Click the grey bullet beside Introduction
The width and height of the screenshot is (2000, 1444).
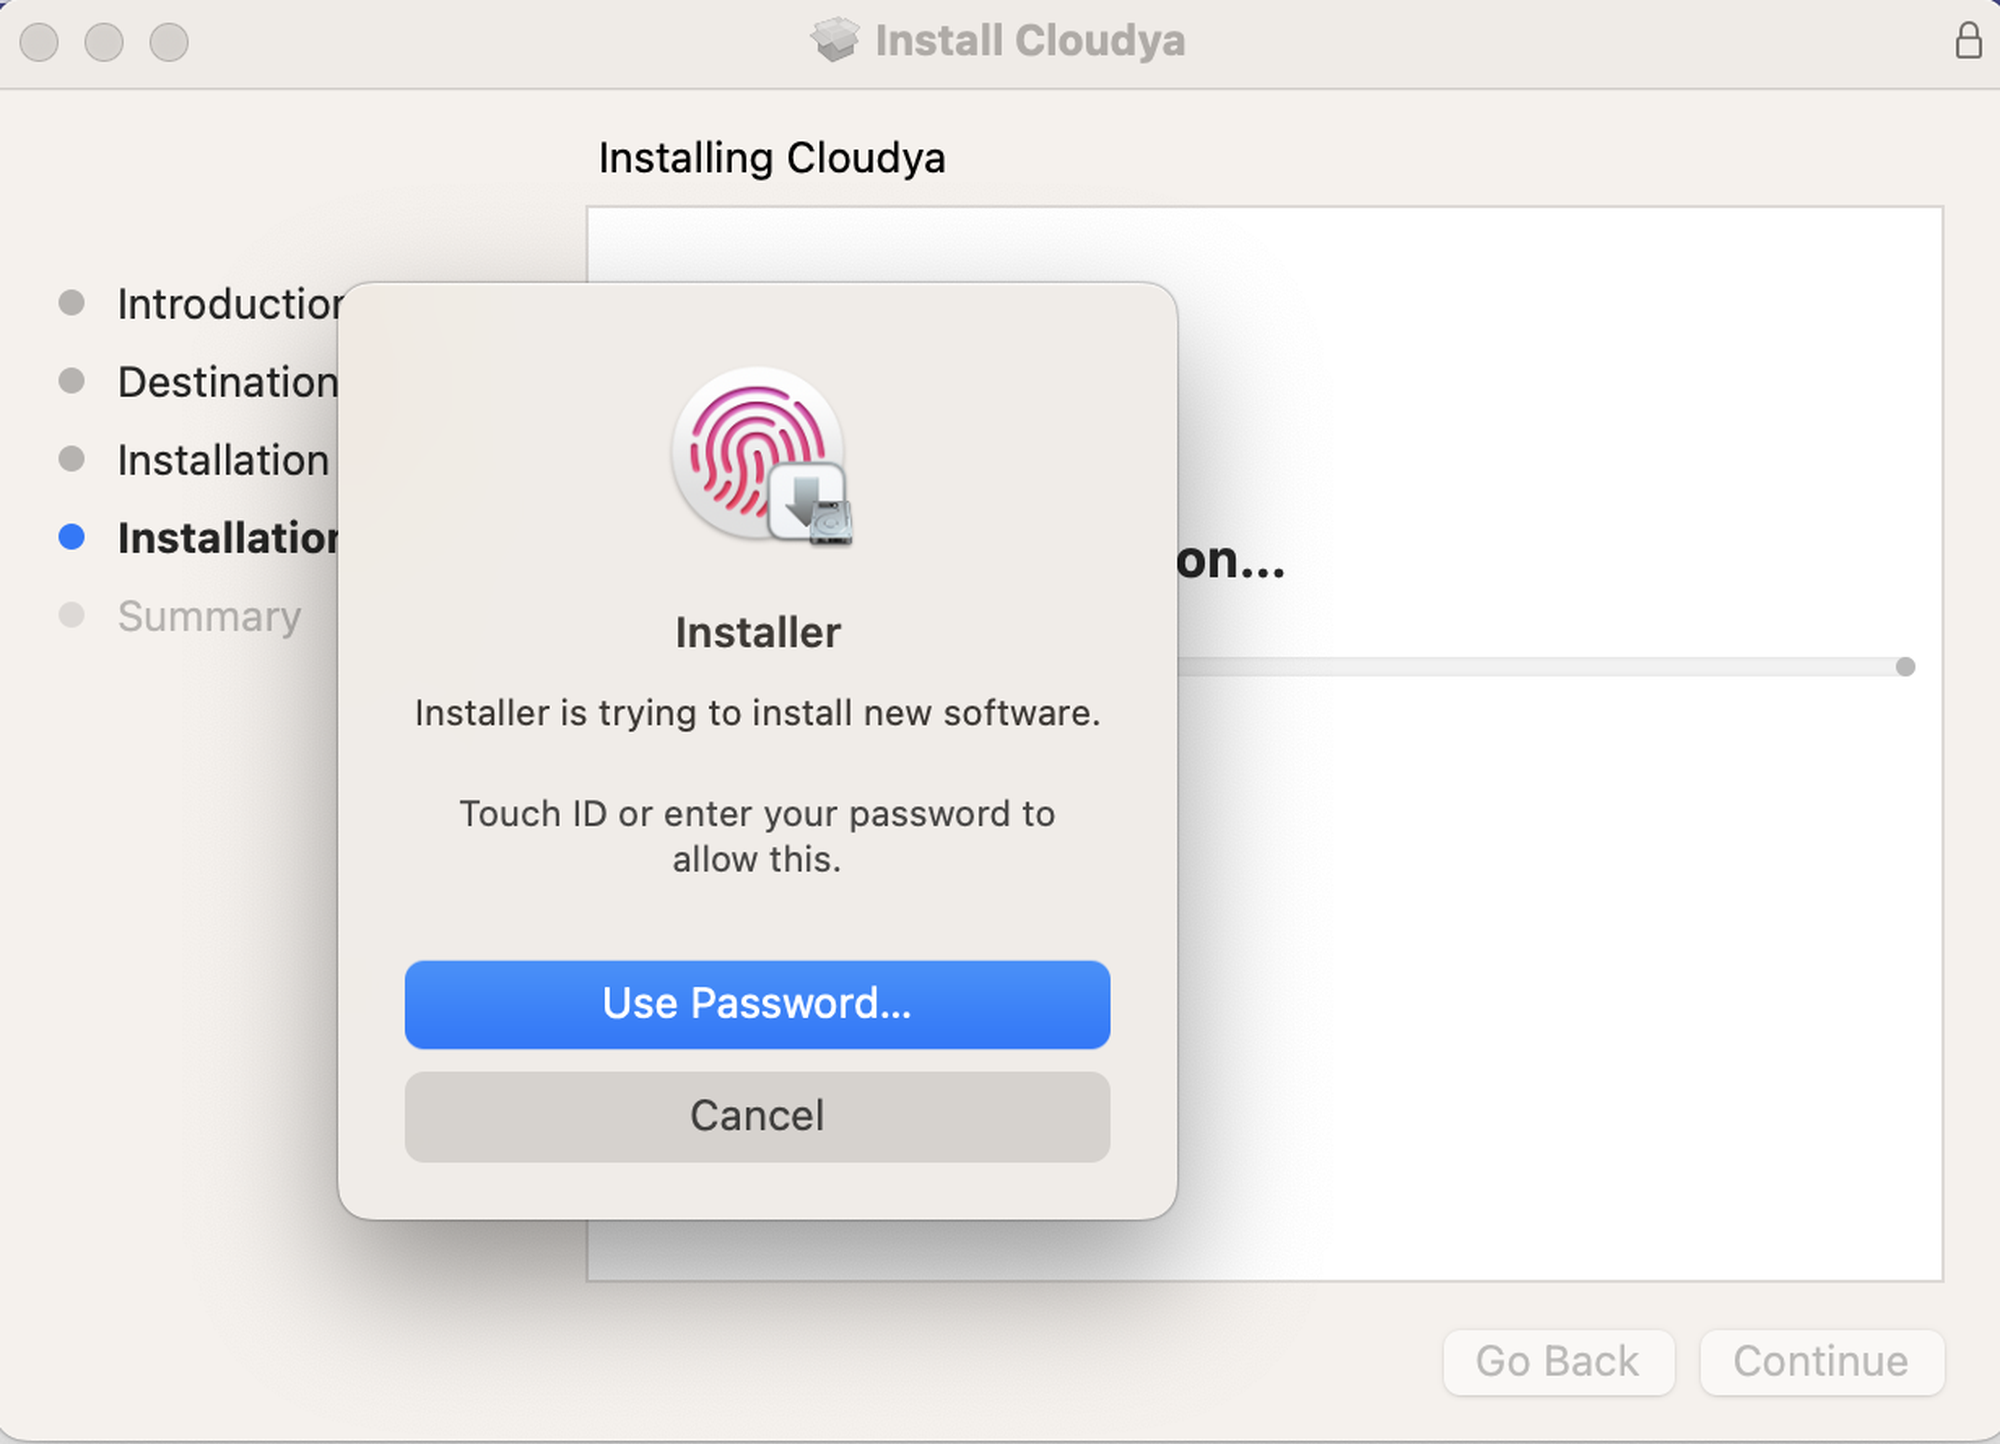click(x=71, y=303)
